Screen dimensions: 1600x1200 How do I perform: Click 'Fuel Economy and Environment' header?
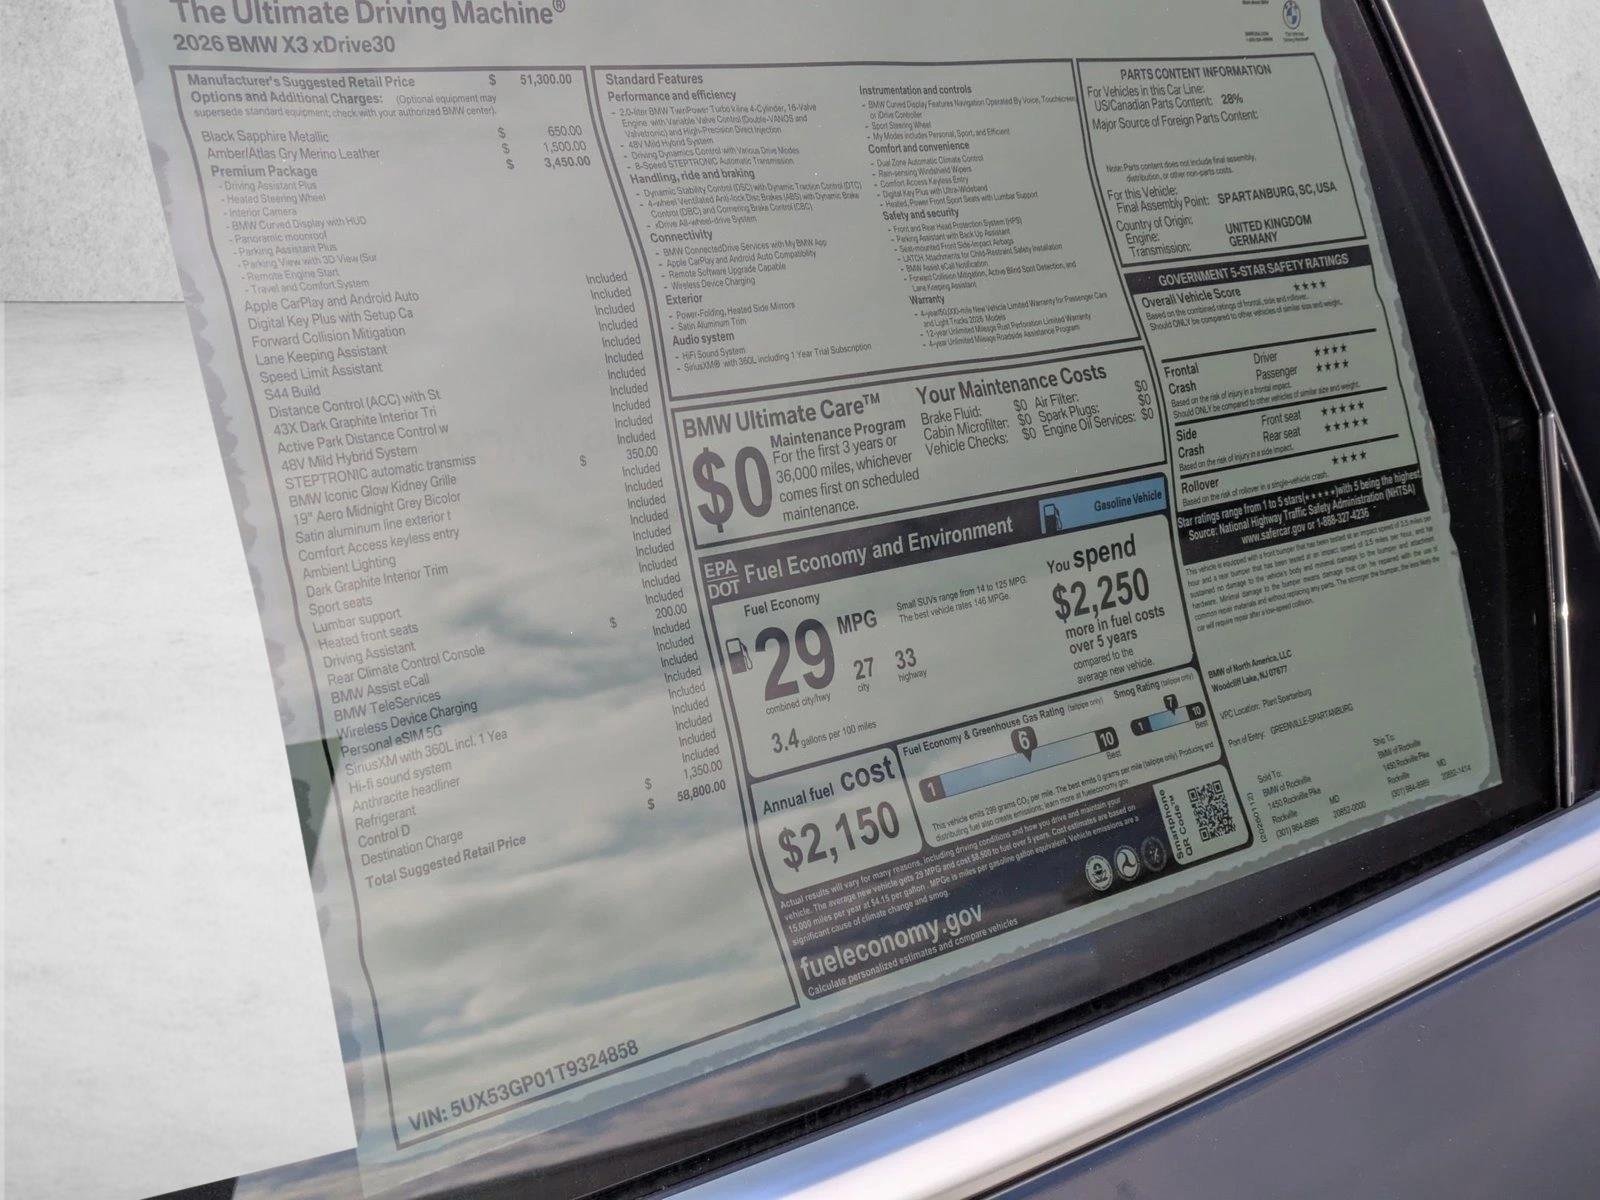click(879, 549)
